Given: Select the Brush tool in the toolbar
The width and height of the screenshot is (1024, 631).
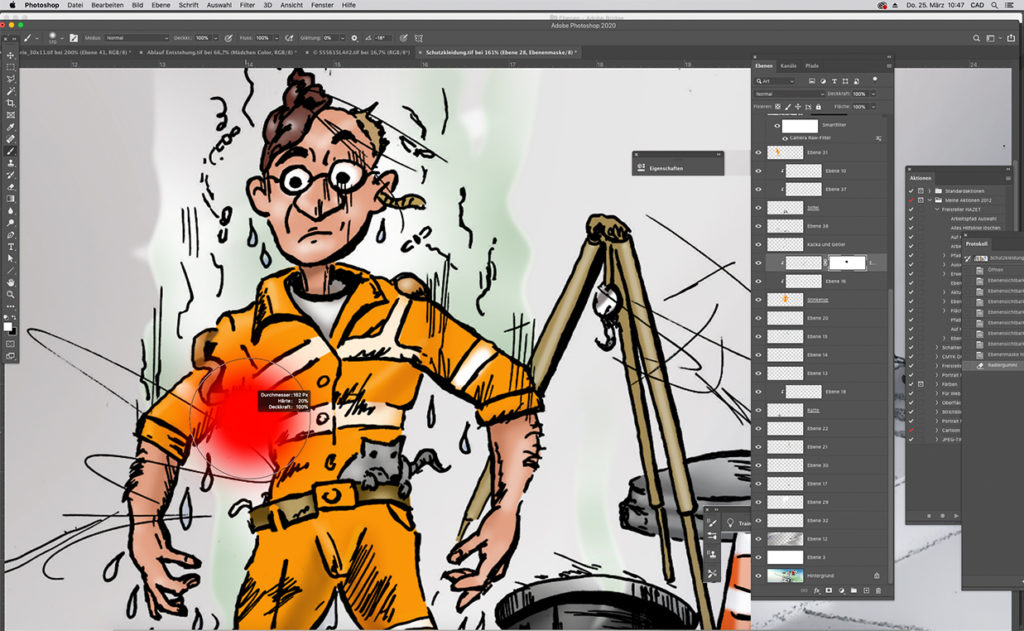Looking at the screenshot, I should 10,151.
